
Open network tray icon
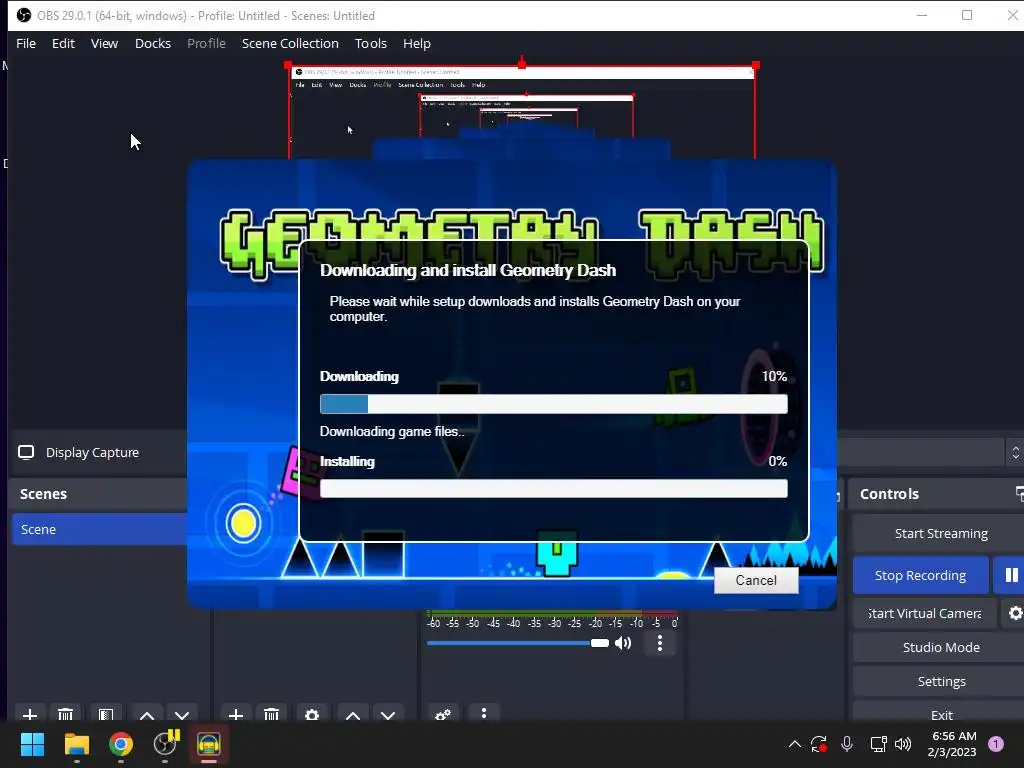click(878, 744)
